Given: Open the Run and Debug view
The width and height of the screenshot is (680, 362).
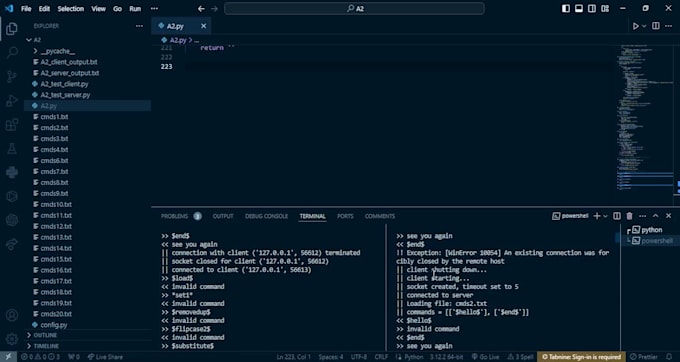Looking at the screenshot, I should point(12,101).
